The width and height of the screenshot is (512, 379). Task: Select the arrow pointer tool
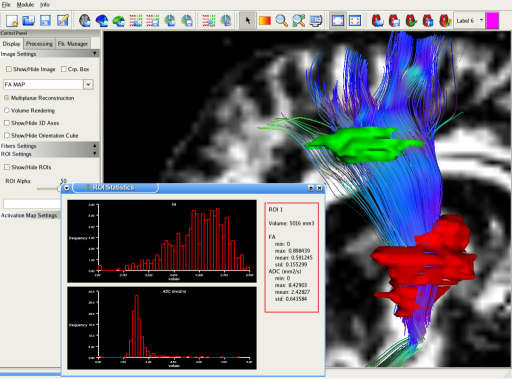click(x=248, y=21)
